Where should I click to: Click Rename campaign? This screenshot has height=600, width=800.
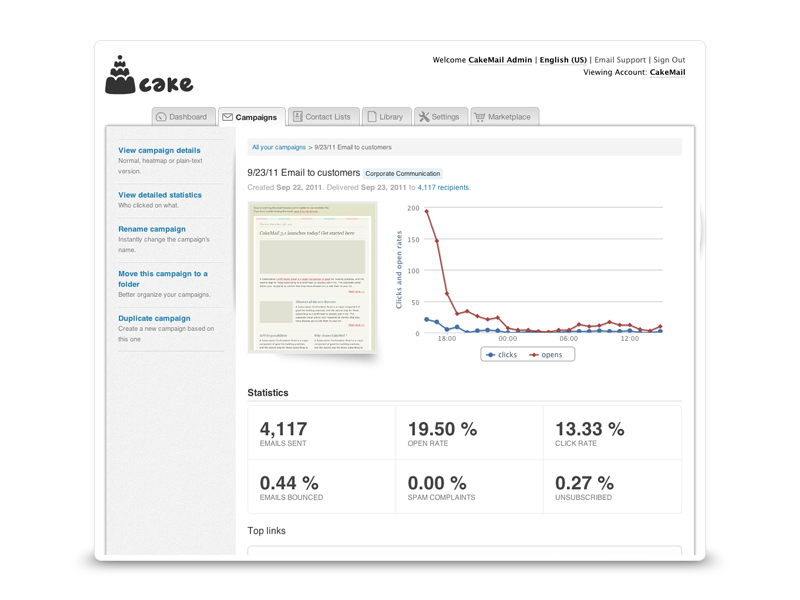tap(152, 229)
